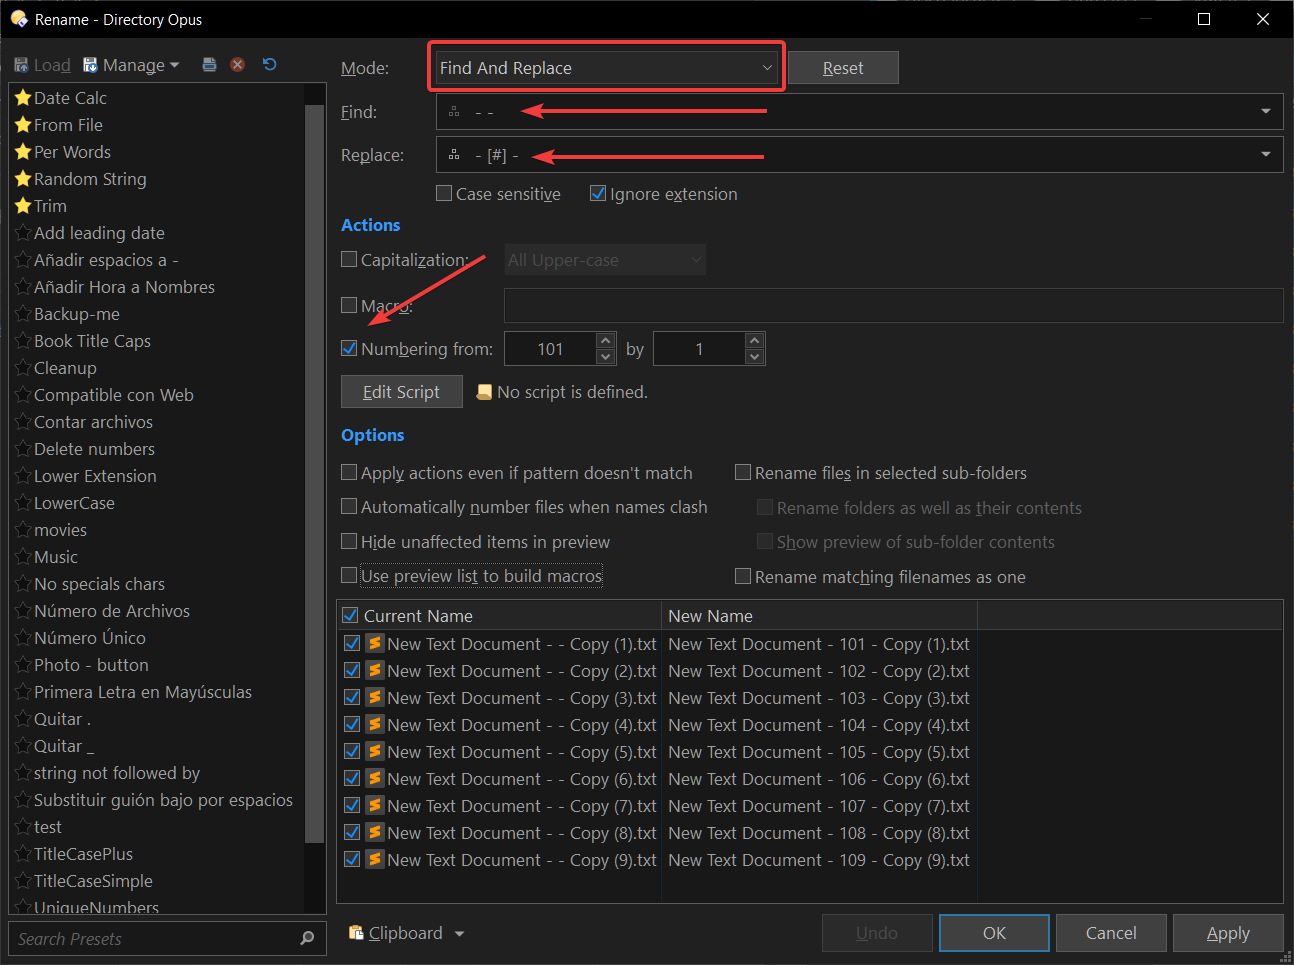1294x965 pixels.
Task: Click the blue refresh presets icon
Action: click(x=269, y=65)
